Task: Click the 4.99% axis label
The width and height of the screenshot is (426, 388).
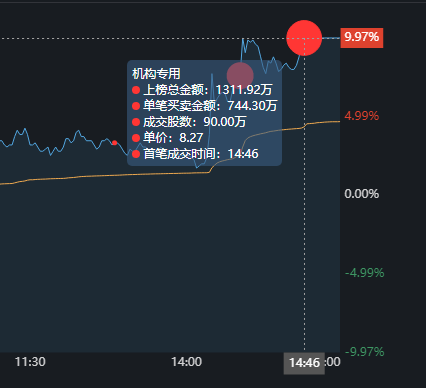Action: click(x=362, y=116)
